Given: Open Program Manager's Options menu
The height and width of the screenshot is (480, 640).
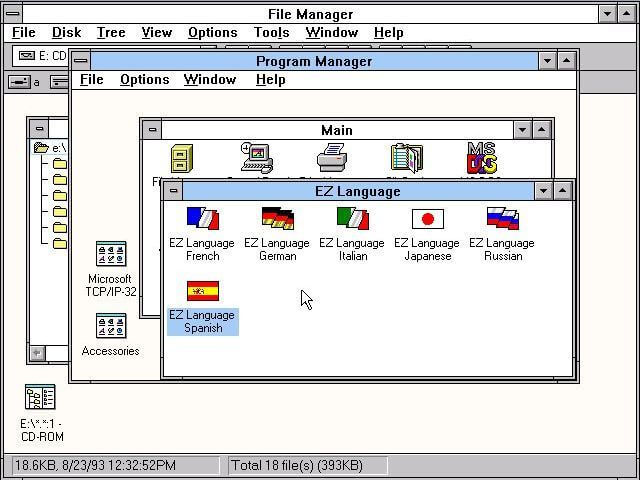Looking at the screenshot, I should point(144,80).
